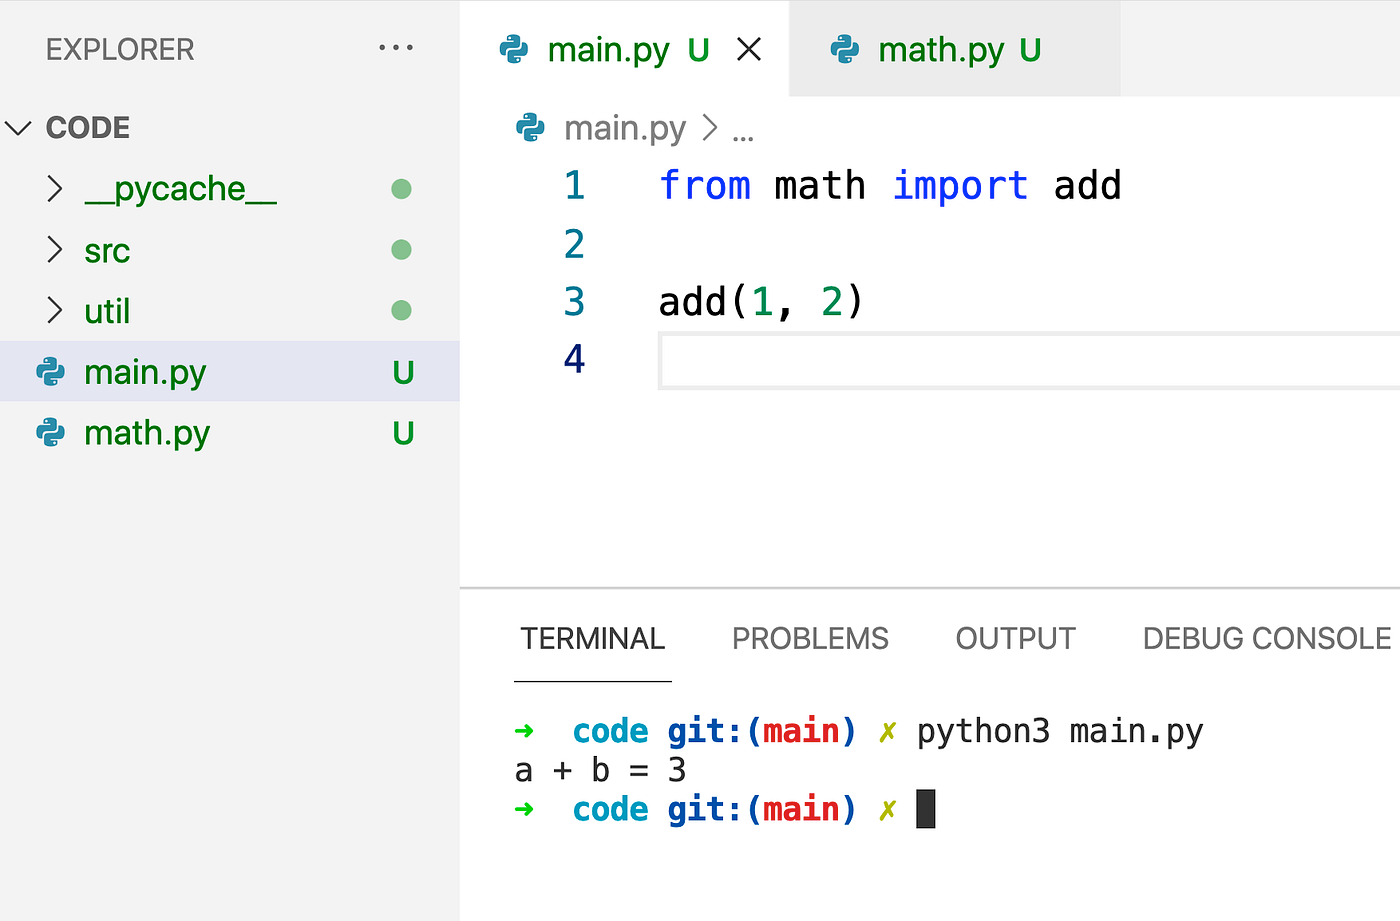The image size is (1400, 921).
Task: Expand the util folder tree
Action: [x=56, y=310]
